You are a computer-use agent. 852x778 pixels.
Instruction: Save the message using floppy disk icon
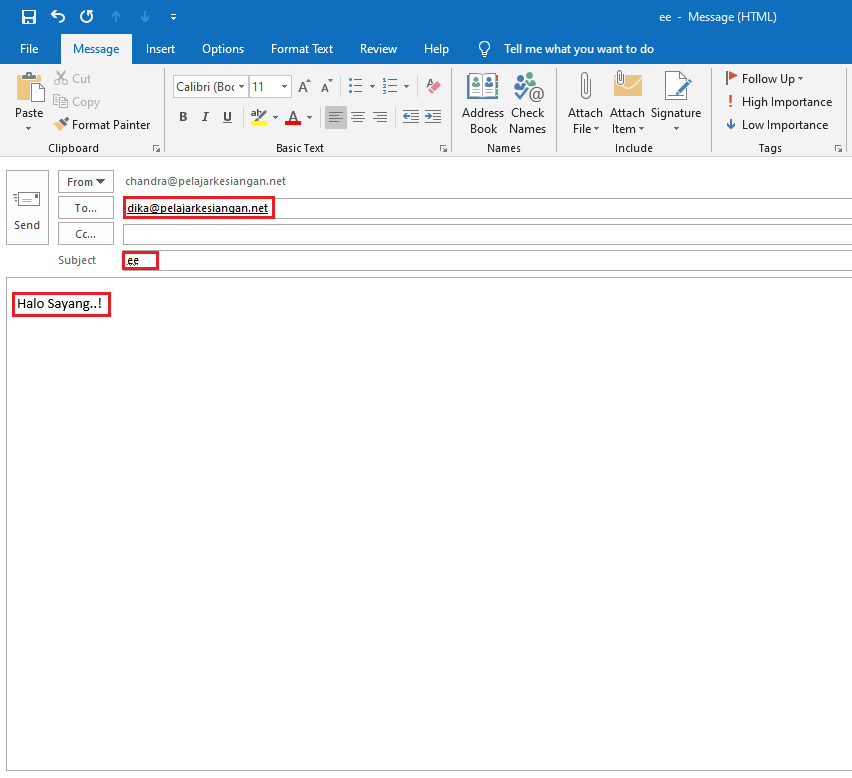click(x=29, y=17)
